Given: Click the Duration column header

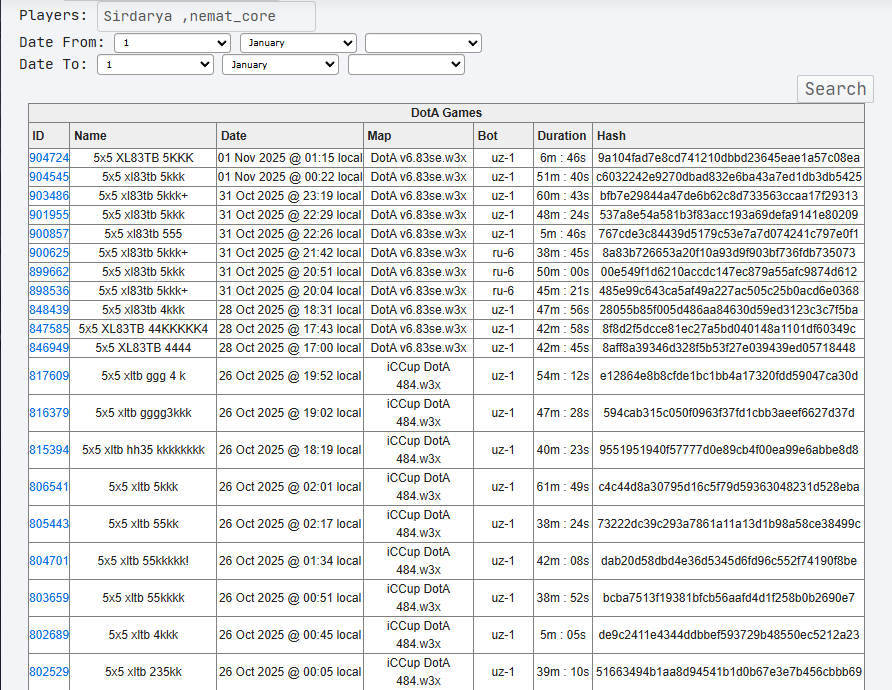Looking at the screenshot, I should tap(563, 136).
